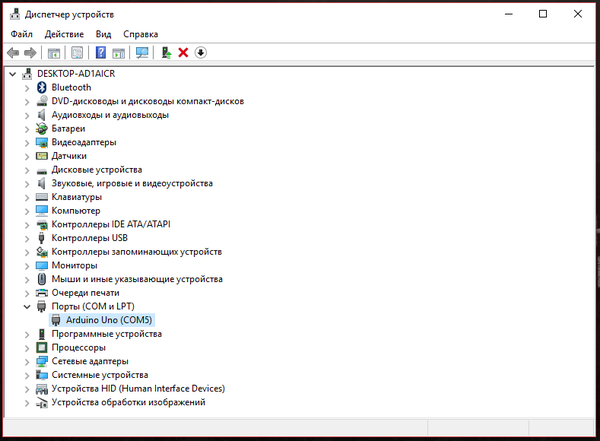Expand the Программные устройства category

27,334
